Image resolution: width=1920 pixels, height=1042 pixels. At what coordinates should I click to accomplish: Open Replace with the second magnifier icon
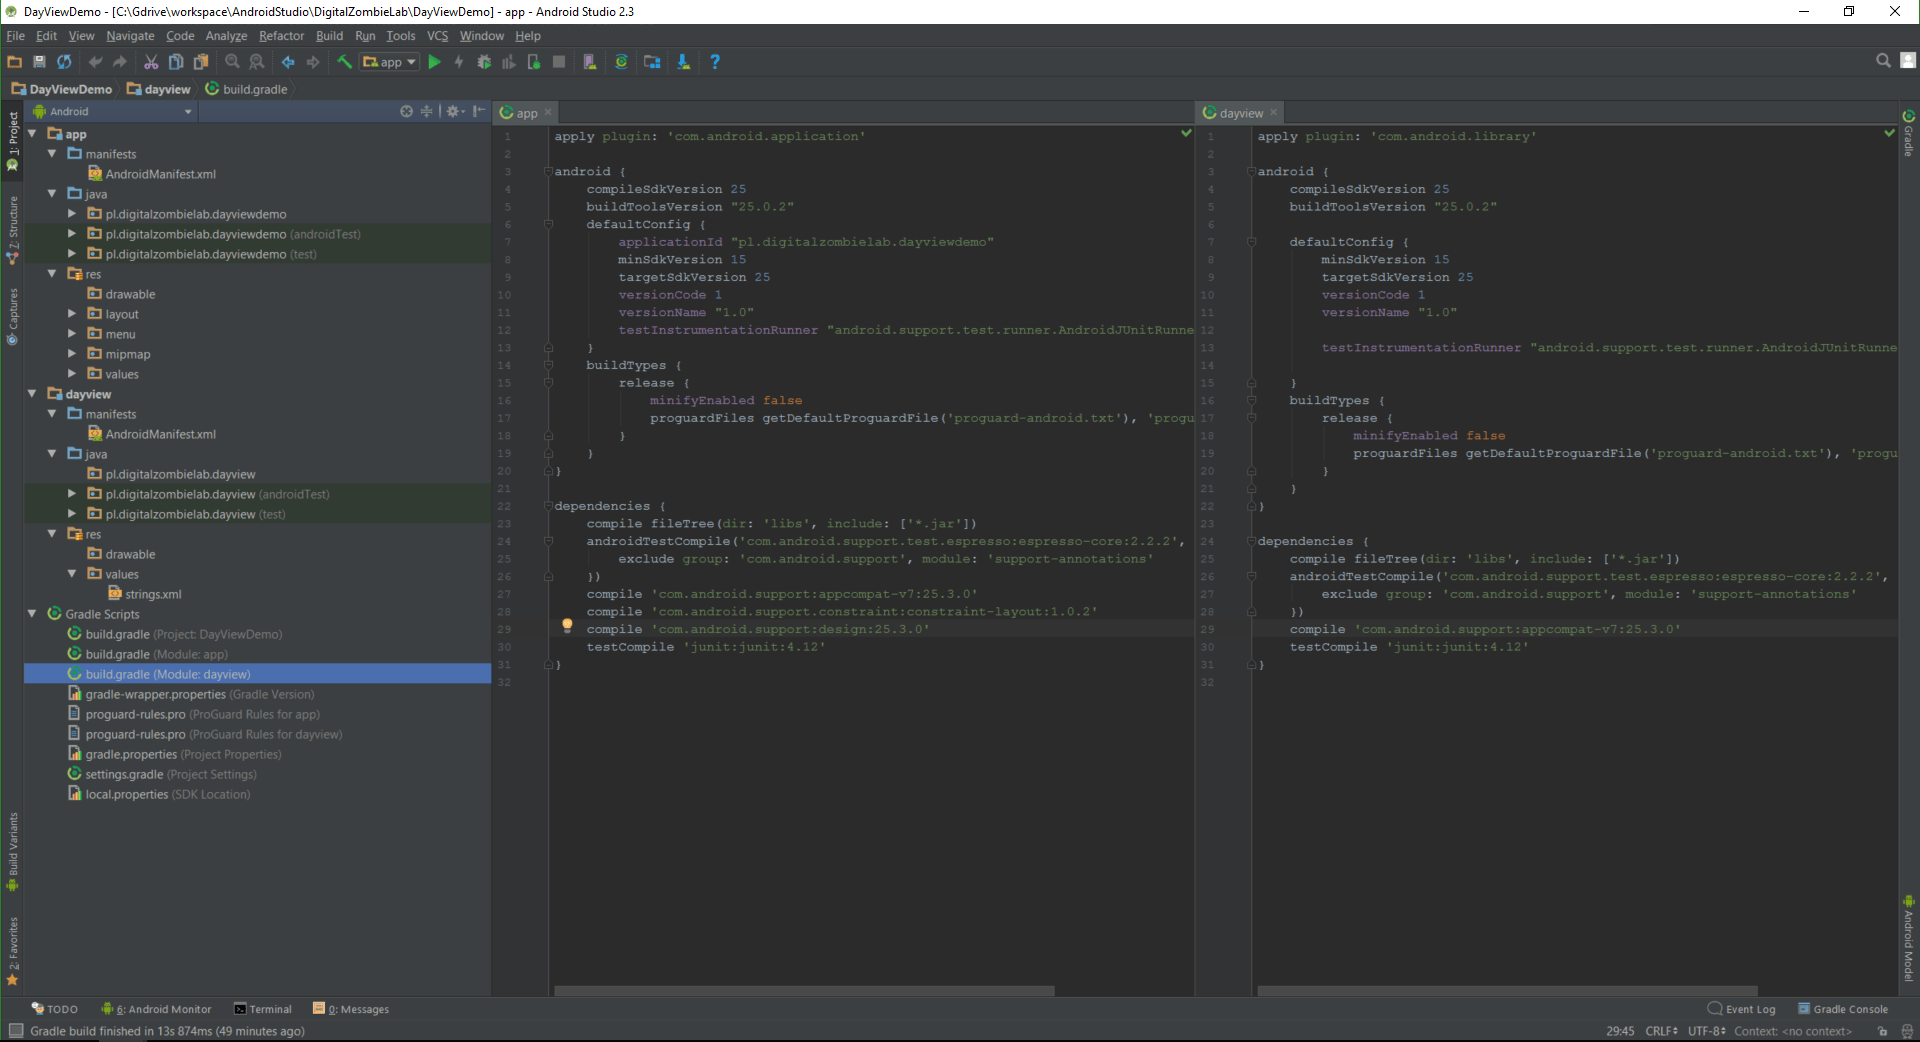(257, 62)
